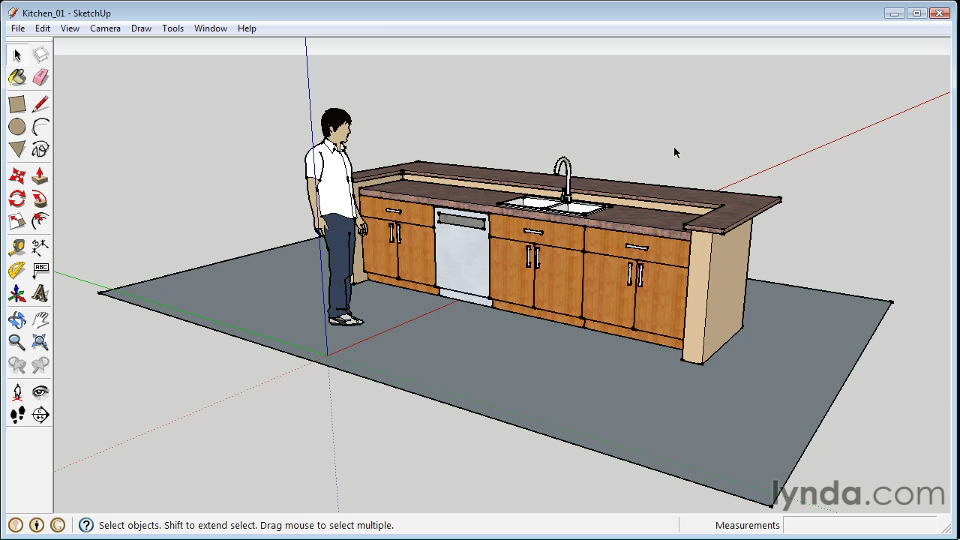This screenshot has width=960, height=540.
Task: Activate the Tape Measure tool
Action: [x=17, y=248]
